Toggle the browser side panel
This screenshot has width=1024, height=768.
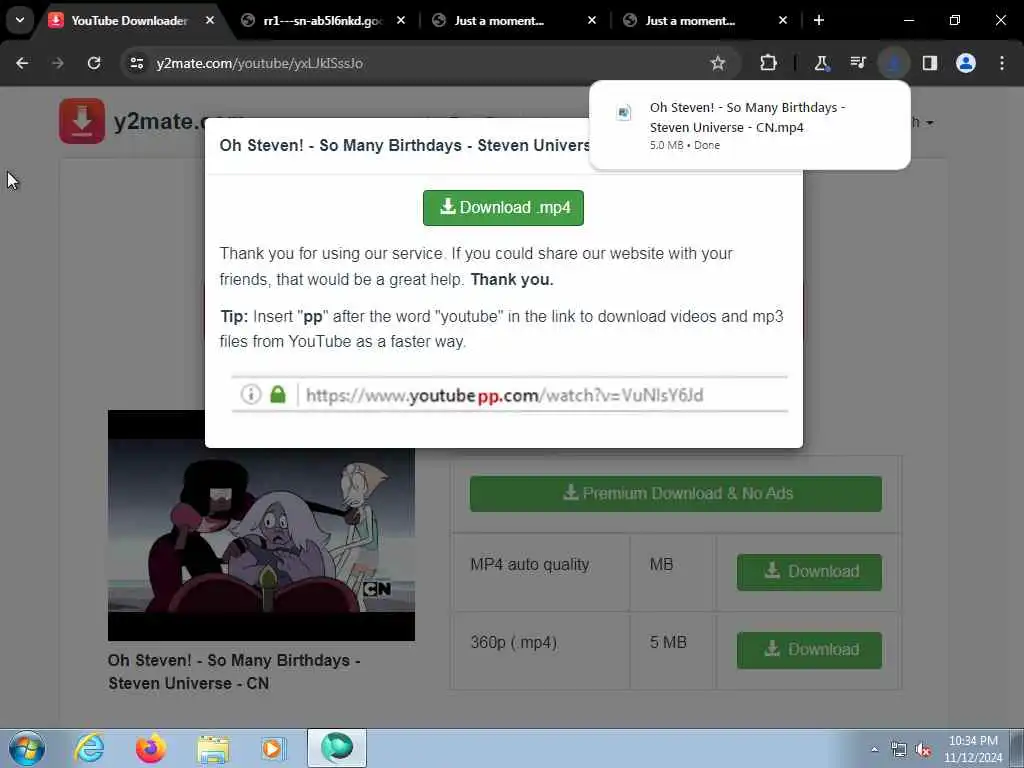click(x=930, y=63)
